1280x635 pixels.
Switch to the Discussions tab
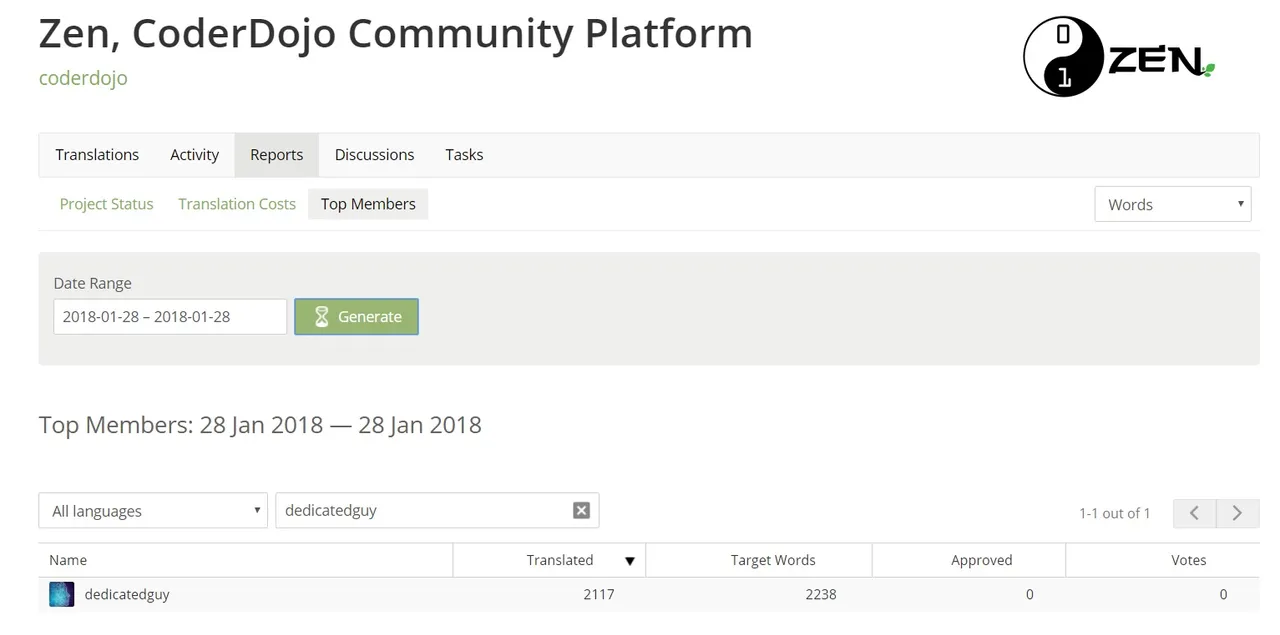coord(374,155)
